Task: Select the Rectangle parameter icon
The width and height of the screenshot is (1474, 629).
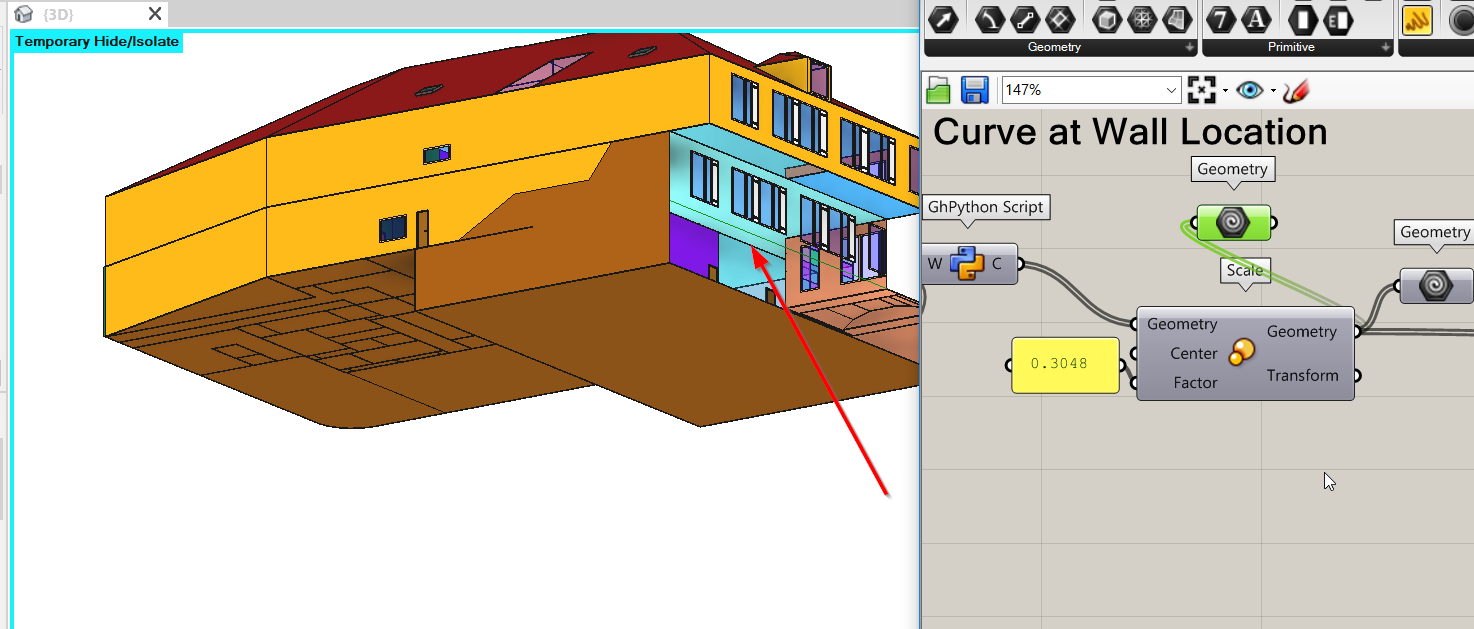Action: tap(1060, 19)
